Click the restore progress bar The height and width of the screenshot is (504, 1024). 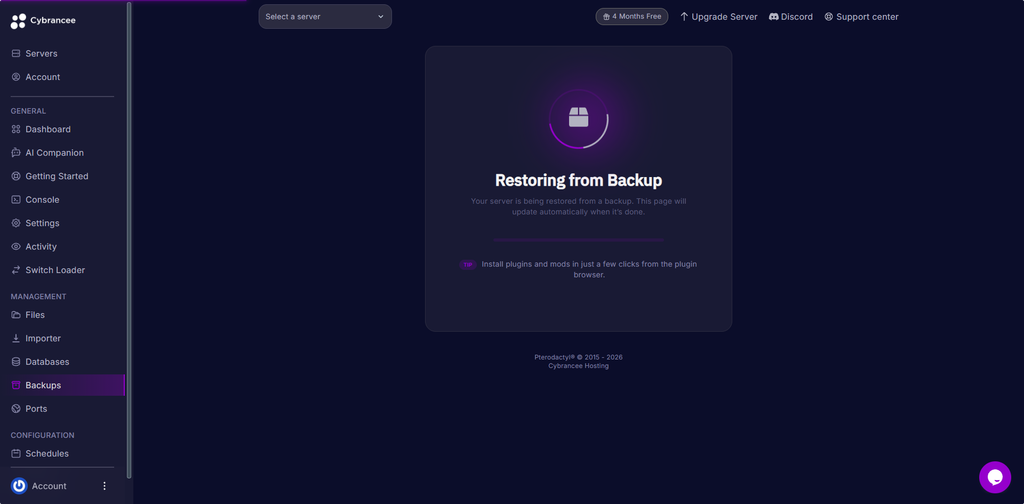579,240
